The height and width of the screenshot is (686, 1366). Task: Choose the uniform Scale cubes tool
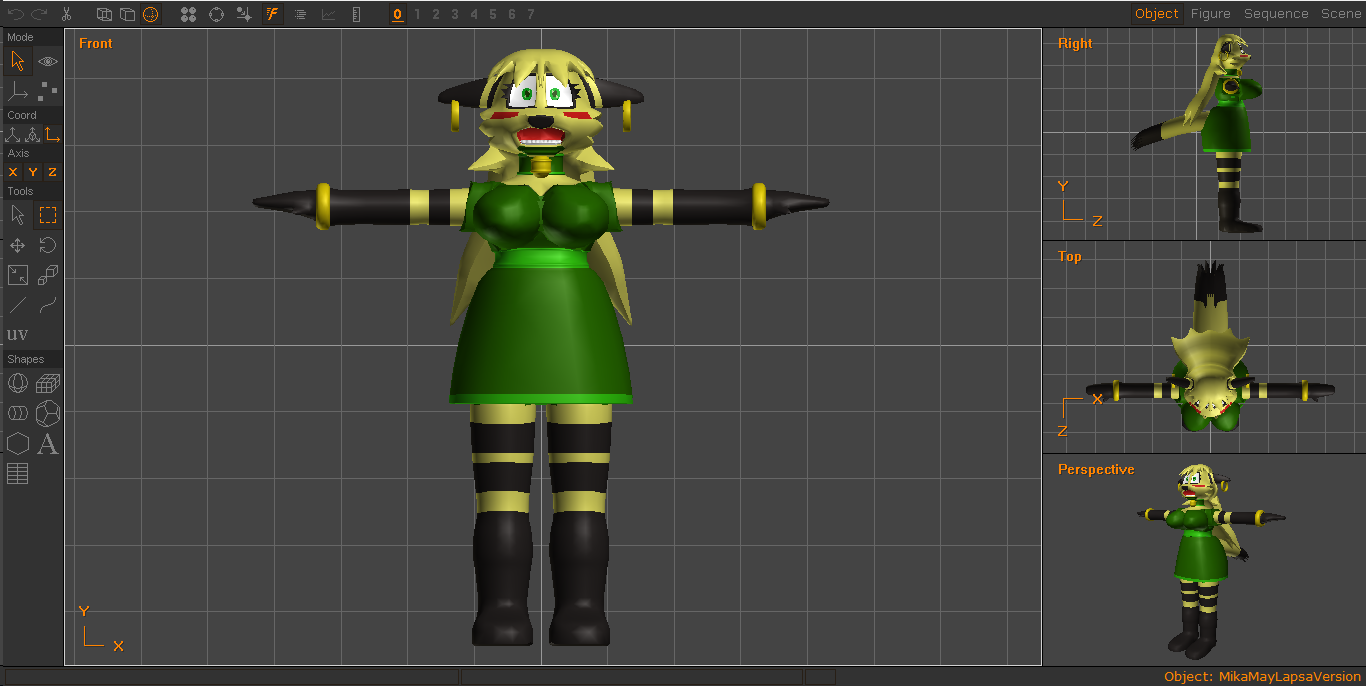(x=48, y=275)
